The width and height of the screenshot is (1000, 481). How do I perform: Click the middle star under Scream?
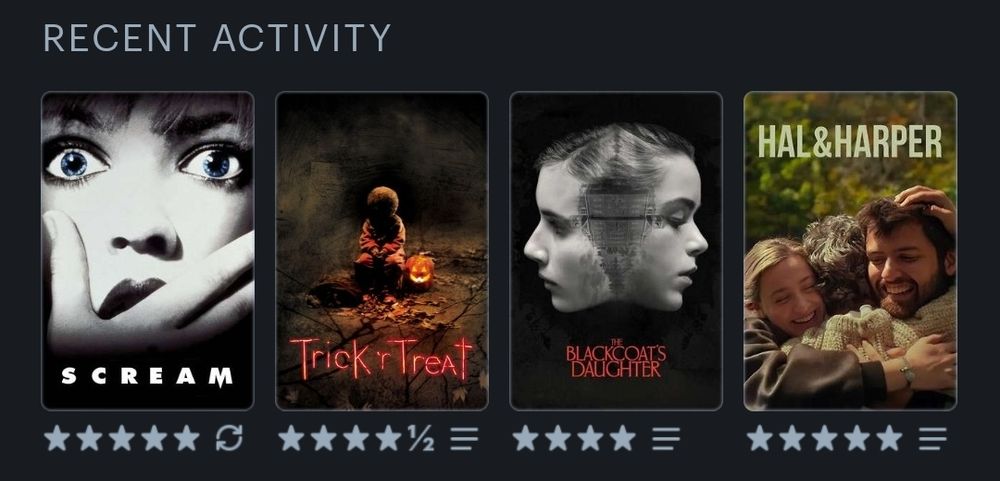pos(122,438)
